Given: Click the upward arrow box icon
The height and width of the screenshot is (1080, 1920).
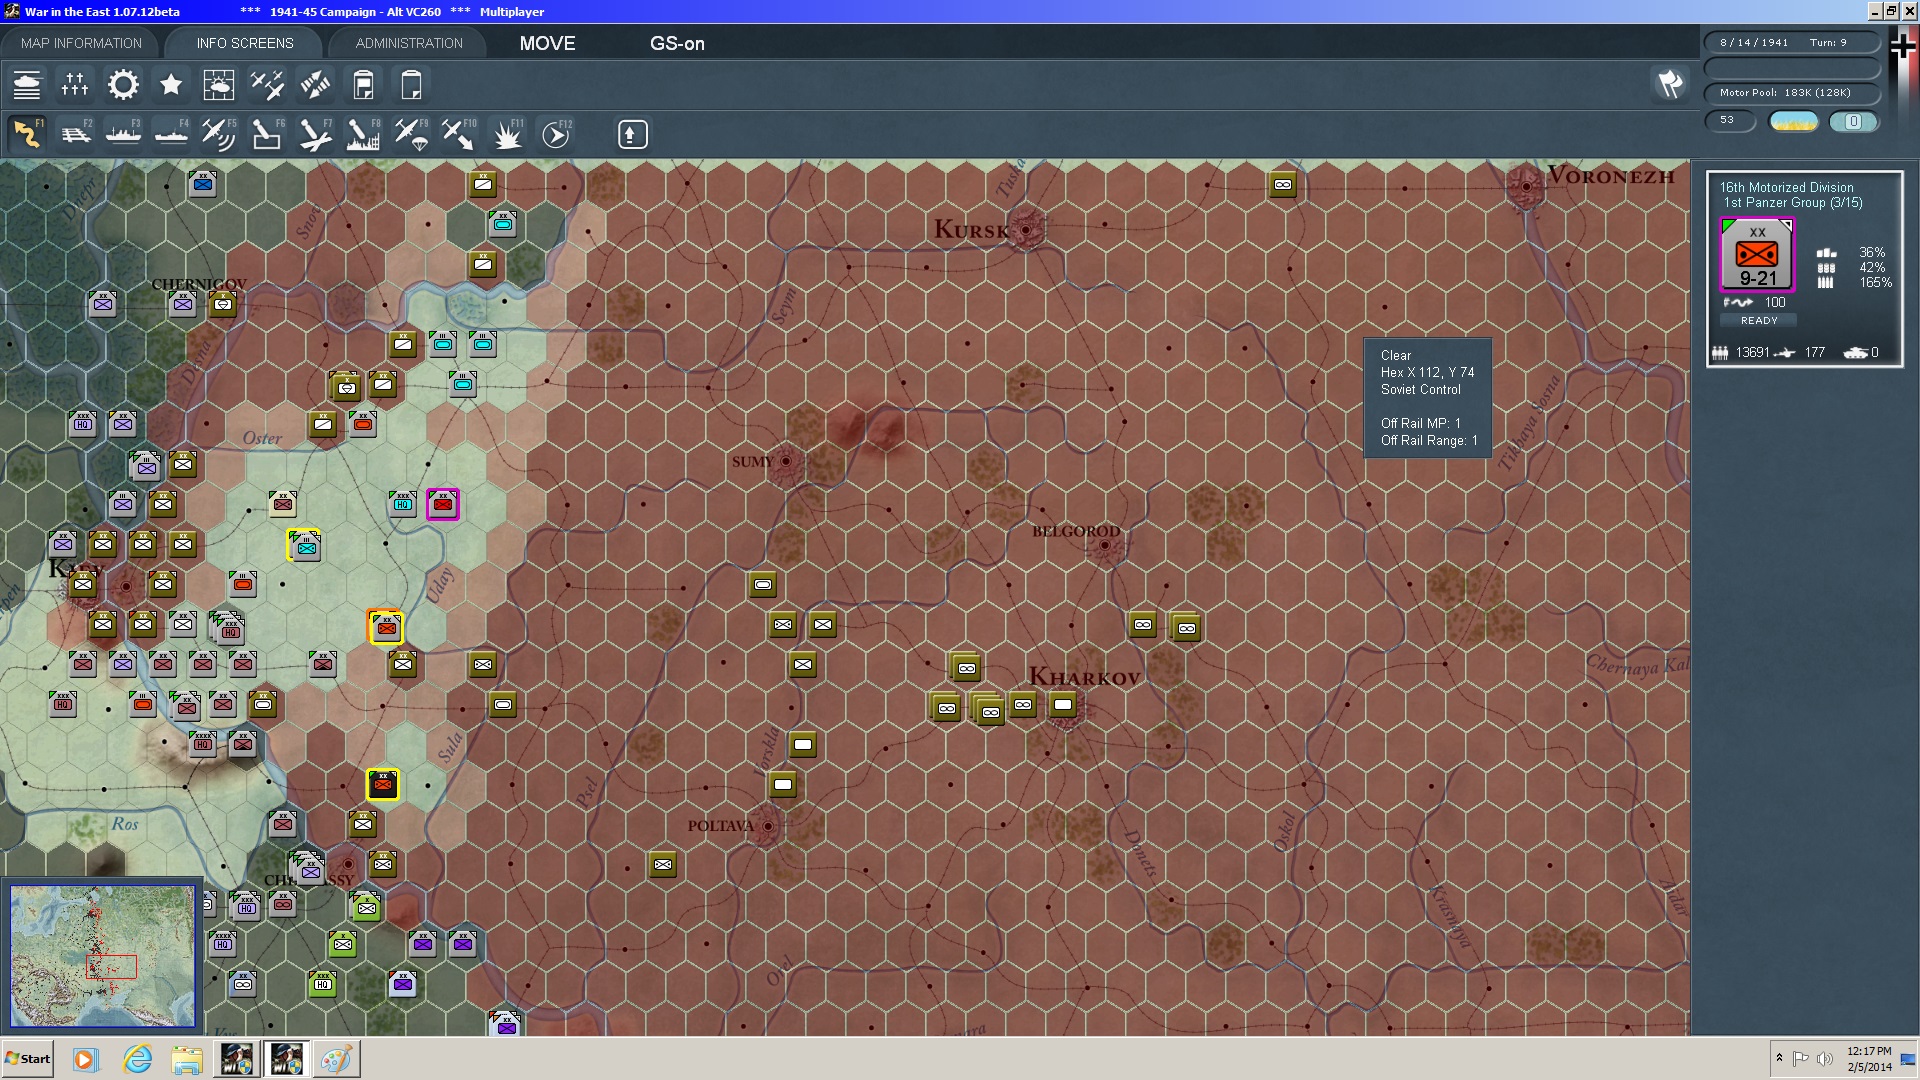Looking at the screenshot, I should pos(632,134).
